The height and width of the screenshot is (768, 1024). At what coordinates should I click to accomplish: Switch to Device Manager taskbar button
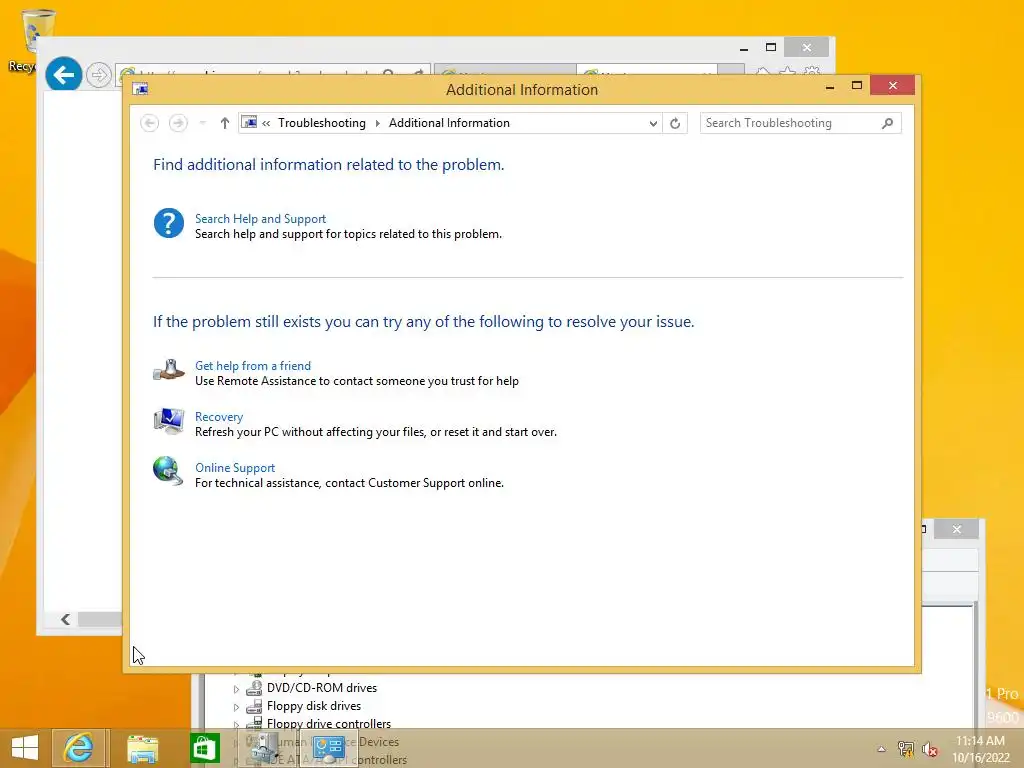tap(265, 748)
